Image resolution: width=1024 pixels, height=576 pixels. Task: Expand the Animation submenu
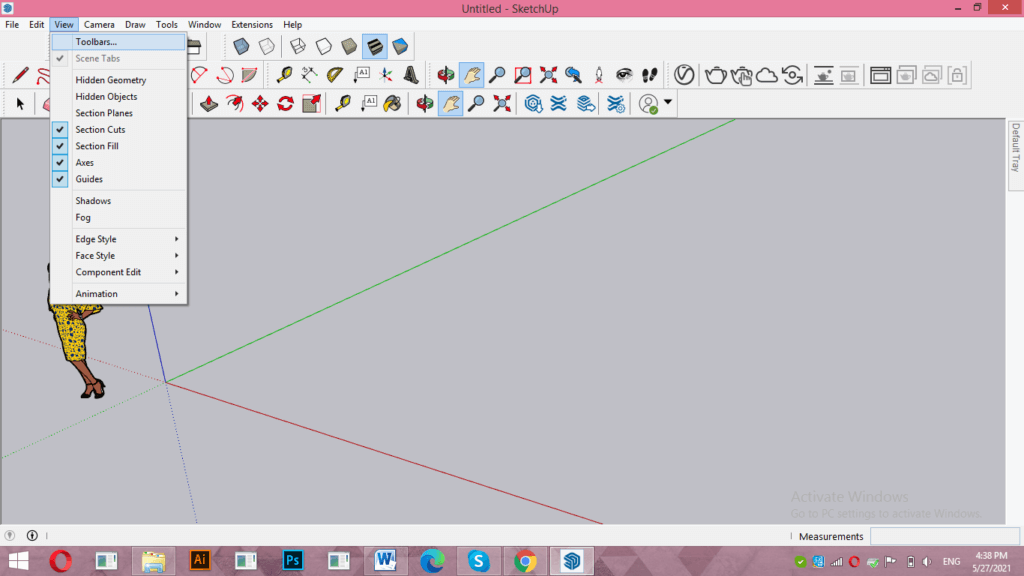97,293
